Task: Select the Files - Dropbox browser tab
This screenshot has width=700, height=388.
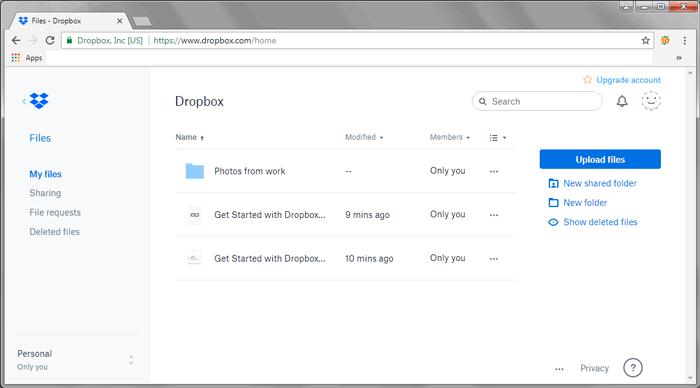Action: click(x=69, y=21)
